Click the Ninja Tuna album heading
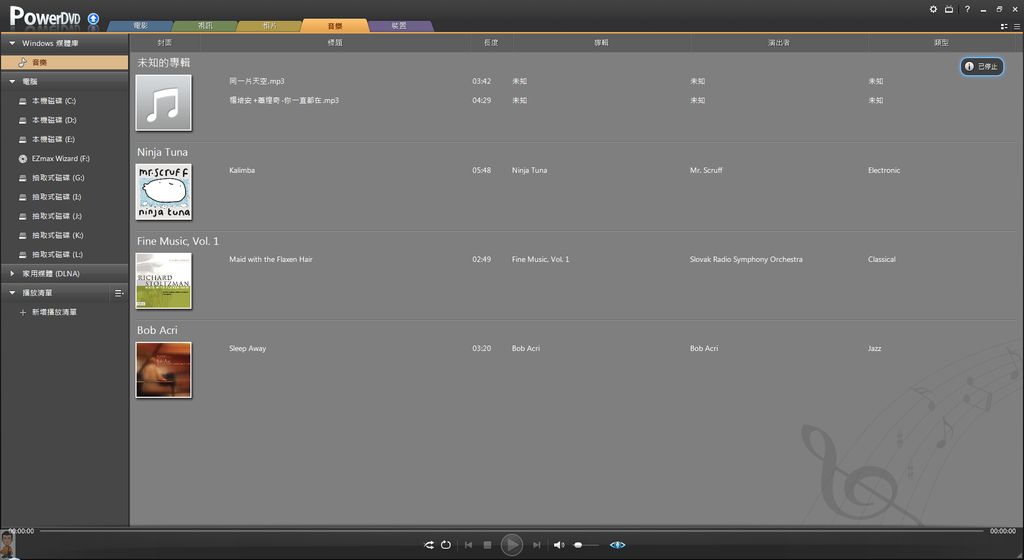 click(163, 152)
